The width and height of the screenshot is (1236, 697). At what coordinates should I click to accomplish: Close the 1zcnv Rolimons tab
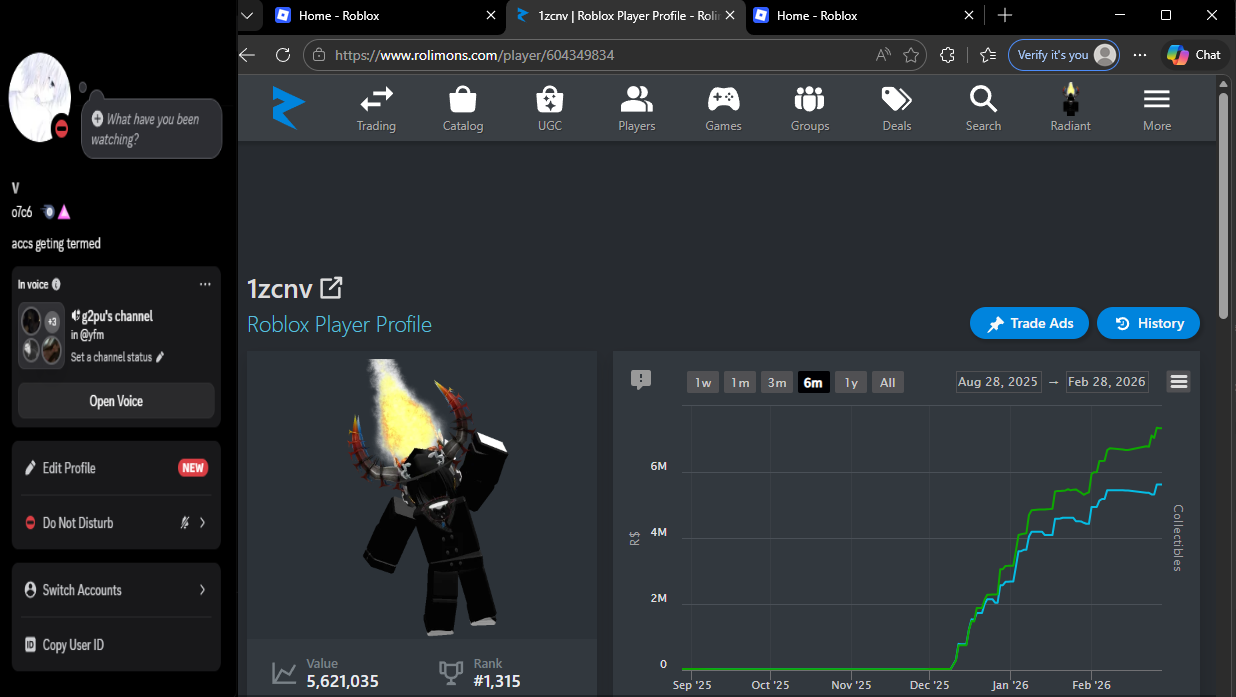(729, 15)
